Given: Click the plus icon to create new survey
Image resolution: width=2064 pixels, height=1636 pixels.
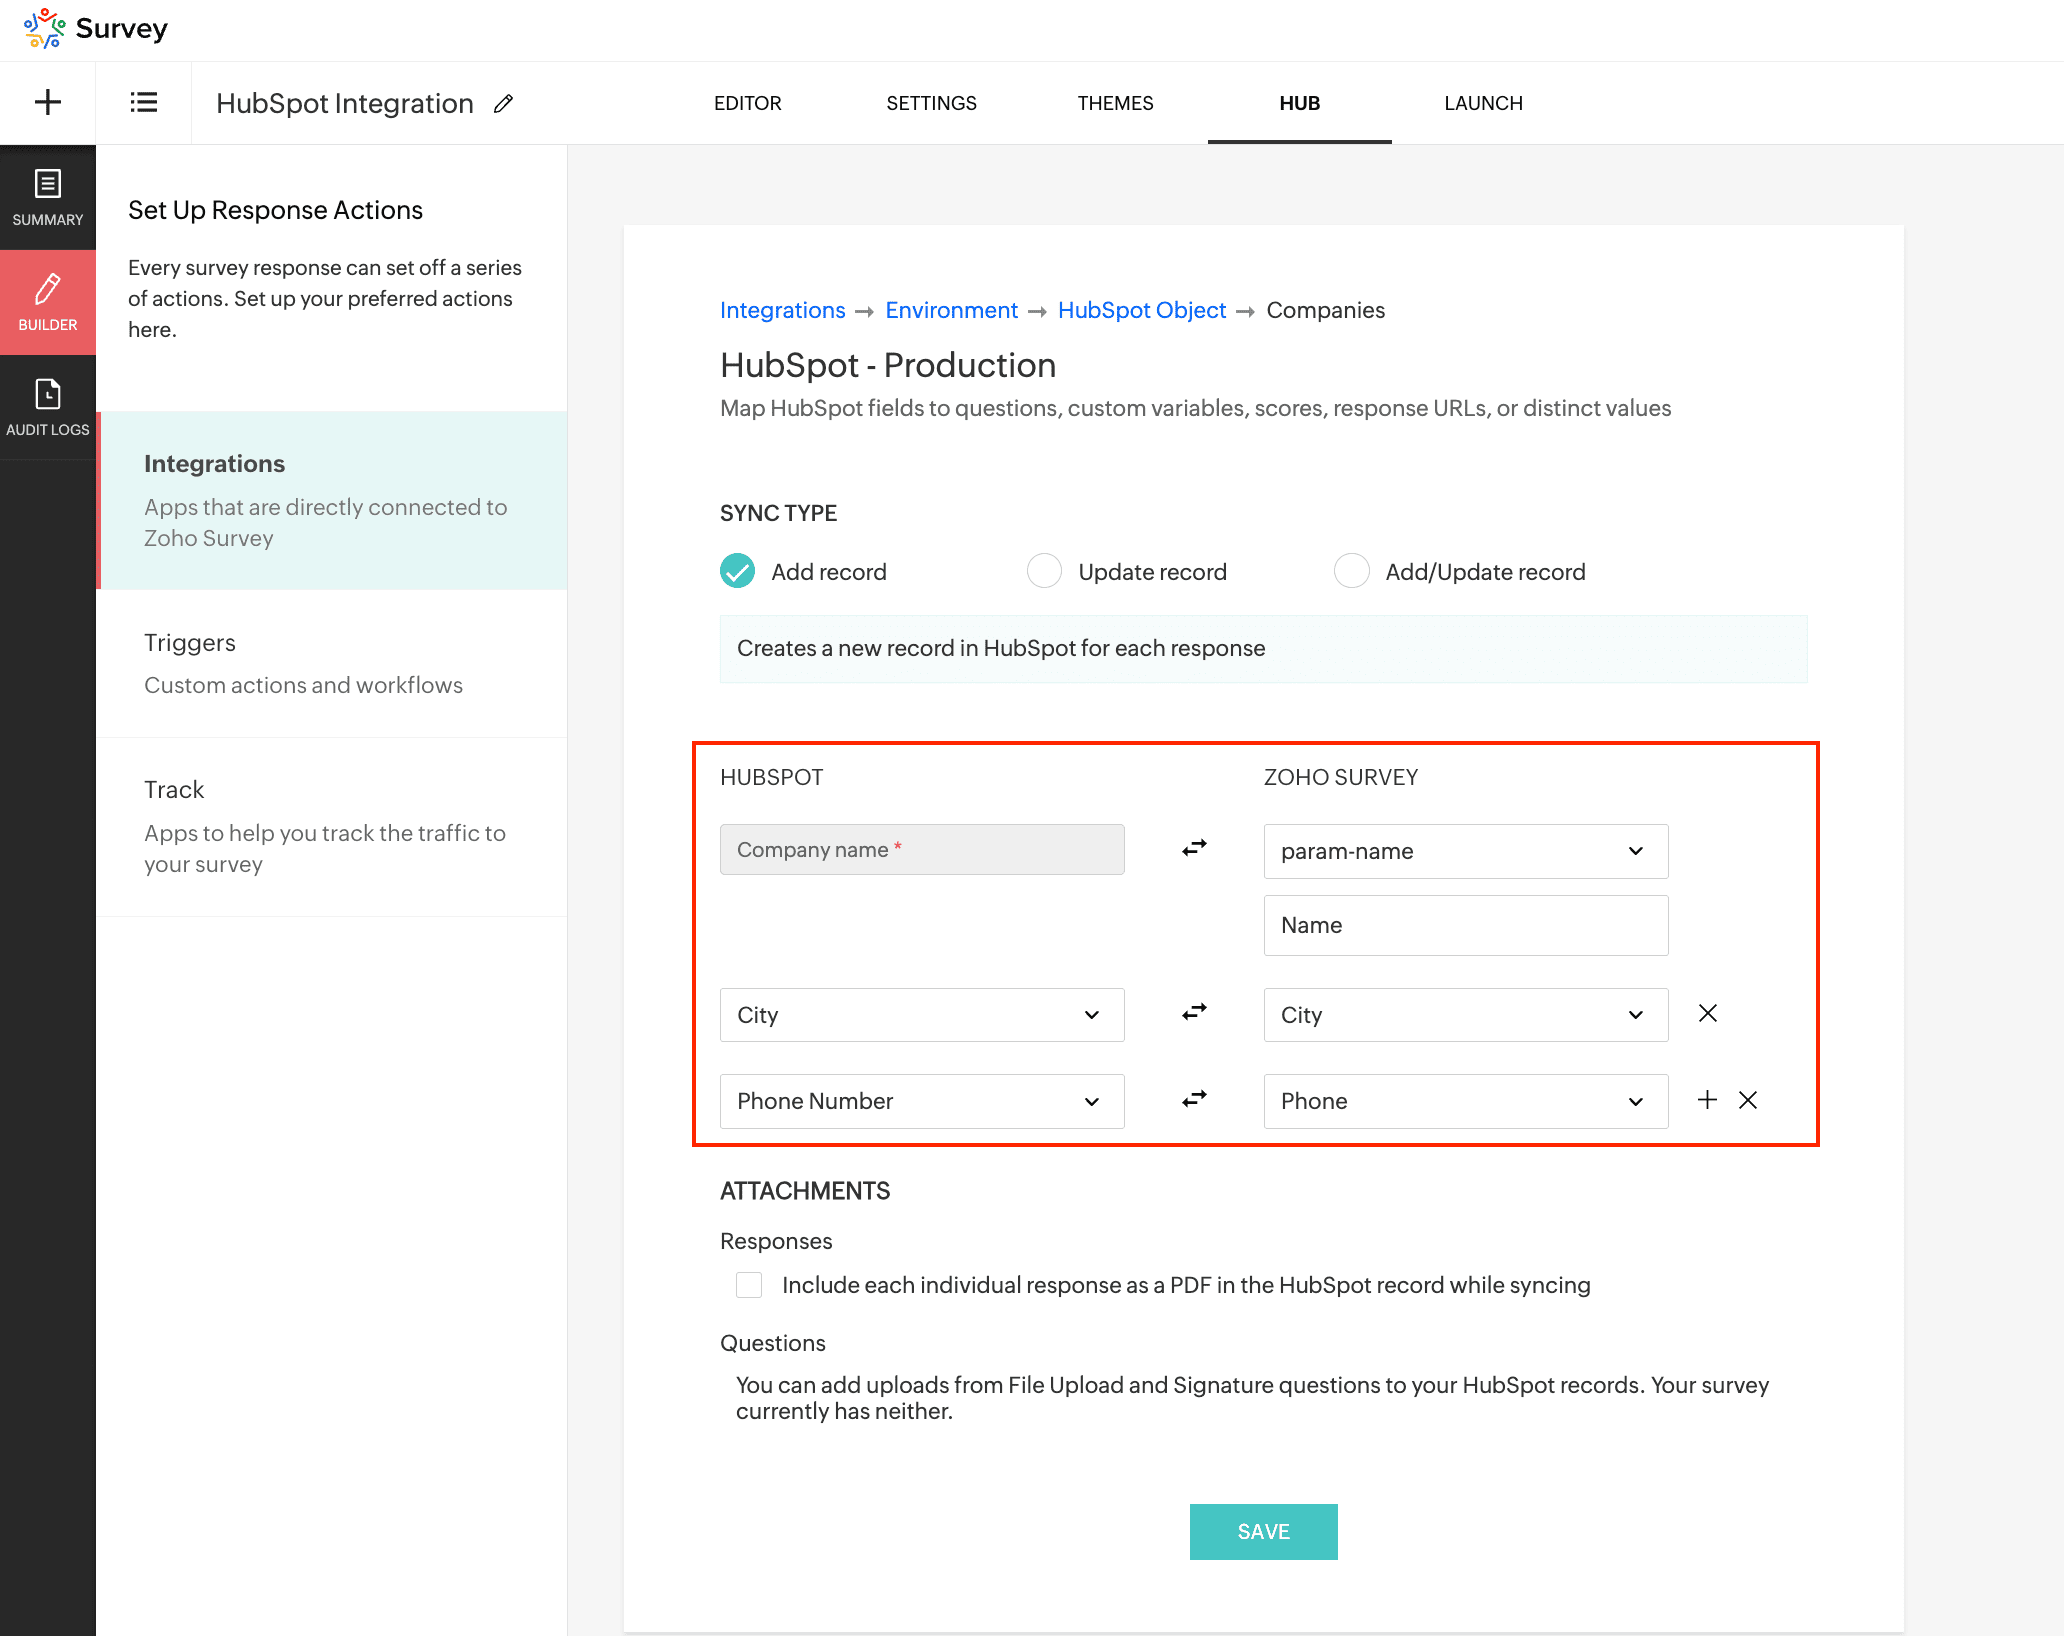Looking at the screenshot, I should [x=48, y=102].
